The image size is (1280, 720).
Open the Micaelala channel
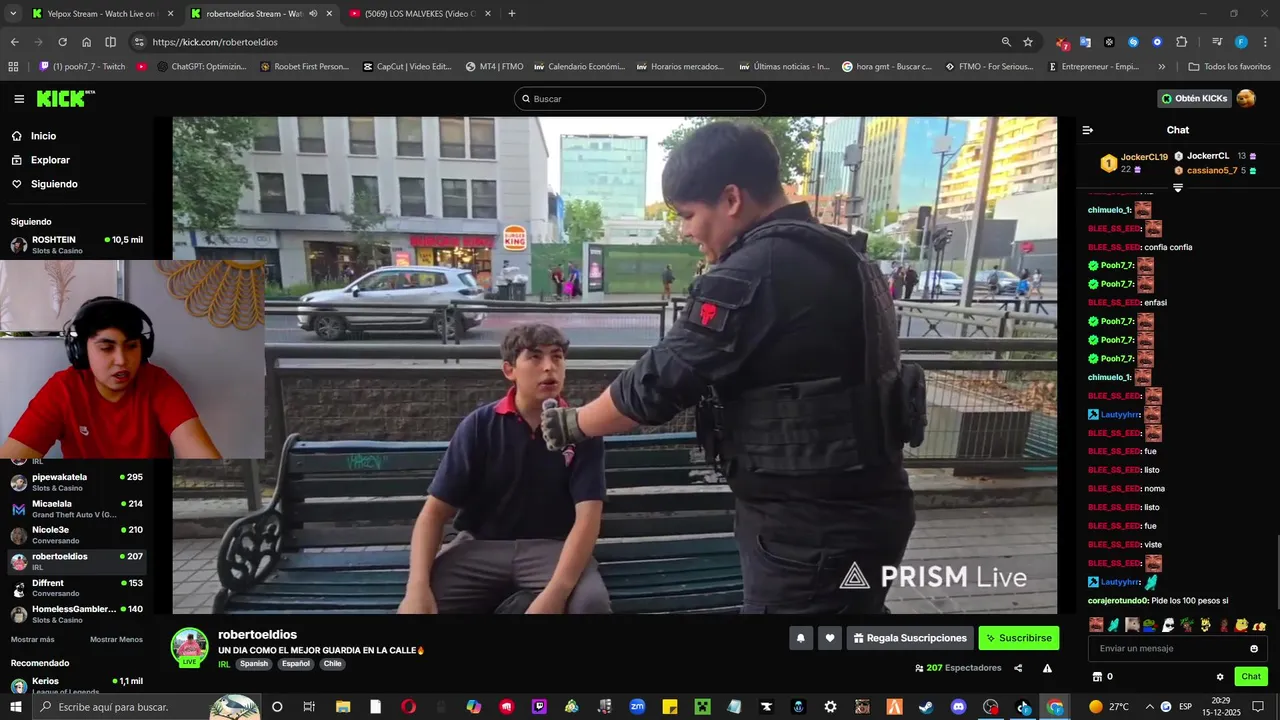[77, 509]
